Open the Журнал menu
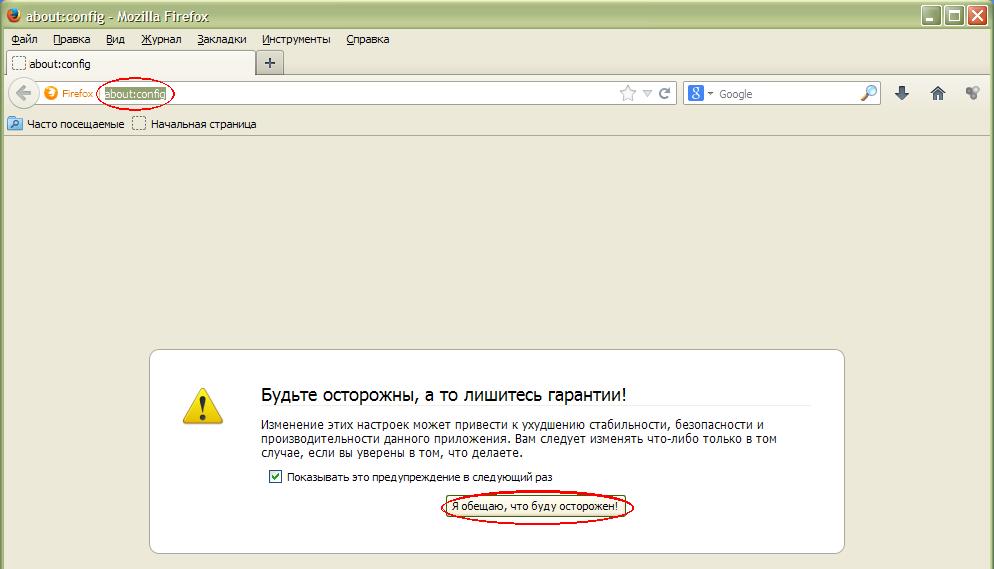 click(x=161, y=39)
